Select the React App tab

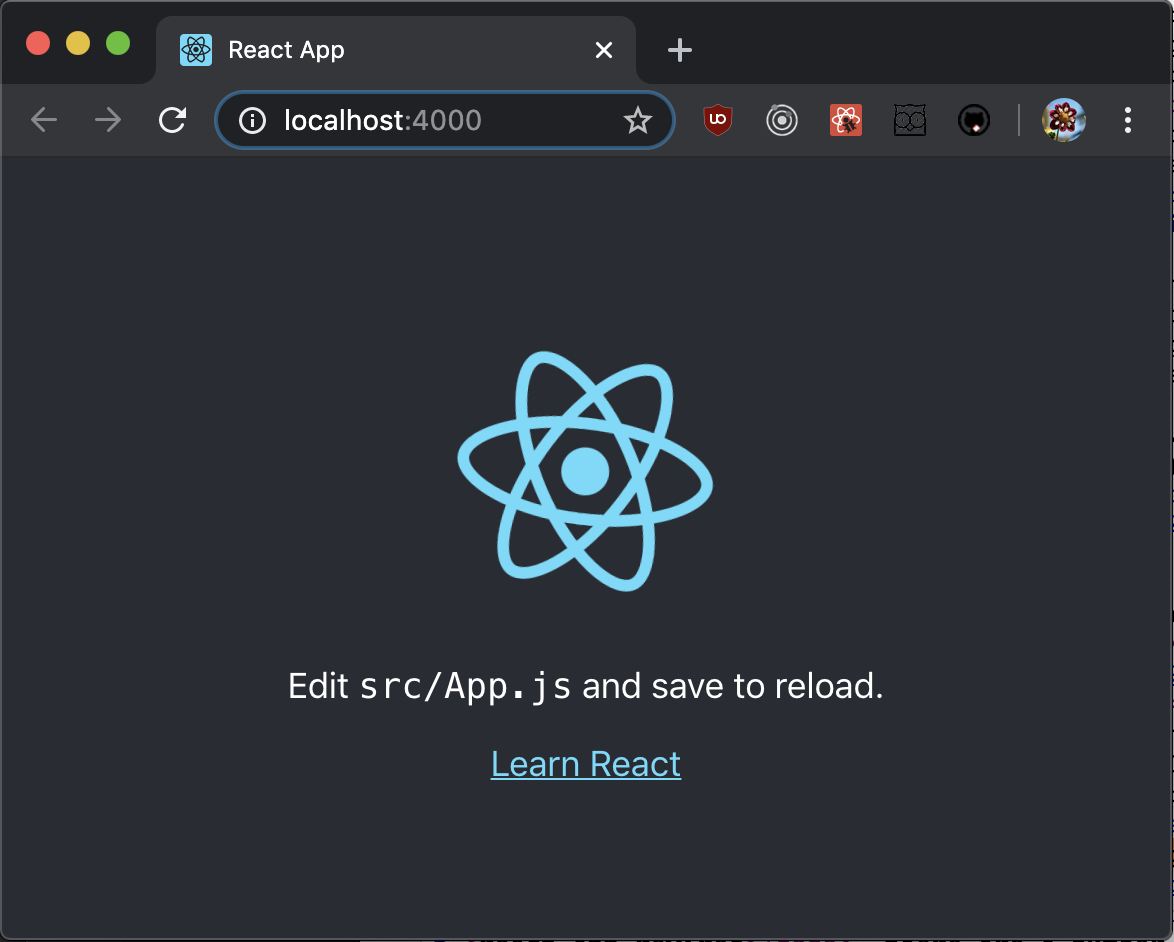(x=396, y=50)
